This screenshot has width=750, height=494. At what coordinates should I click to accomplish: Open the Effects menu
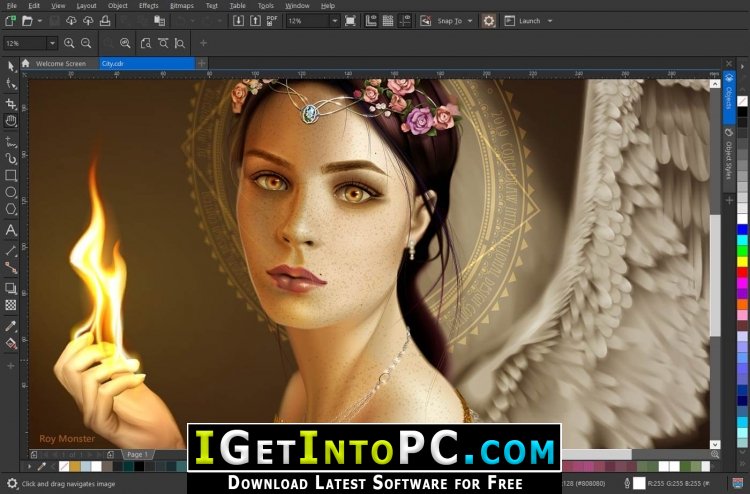(148, 6)
